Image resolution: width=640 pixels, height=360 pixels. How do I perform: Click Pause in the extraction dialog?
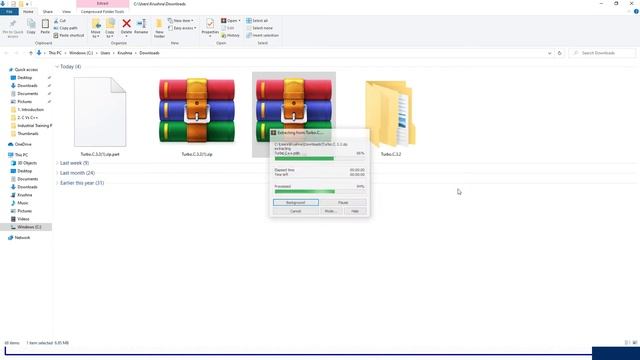[x=343, y=202]
